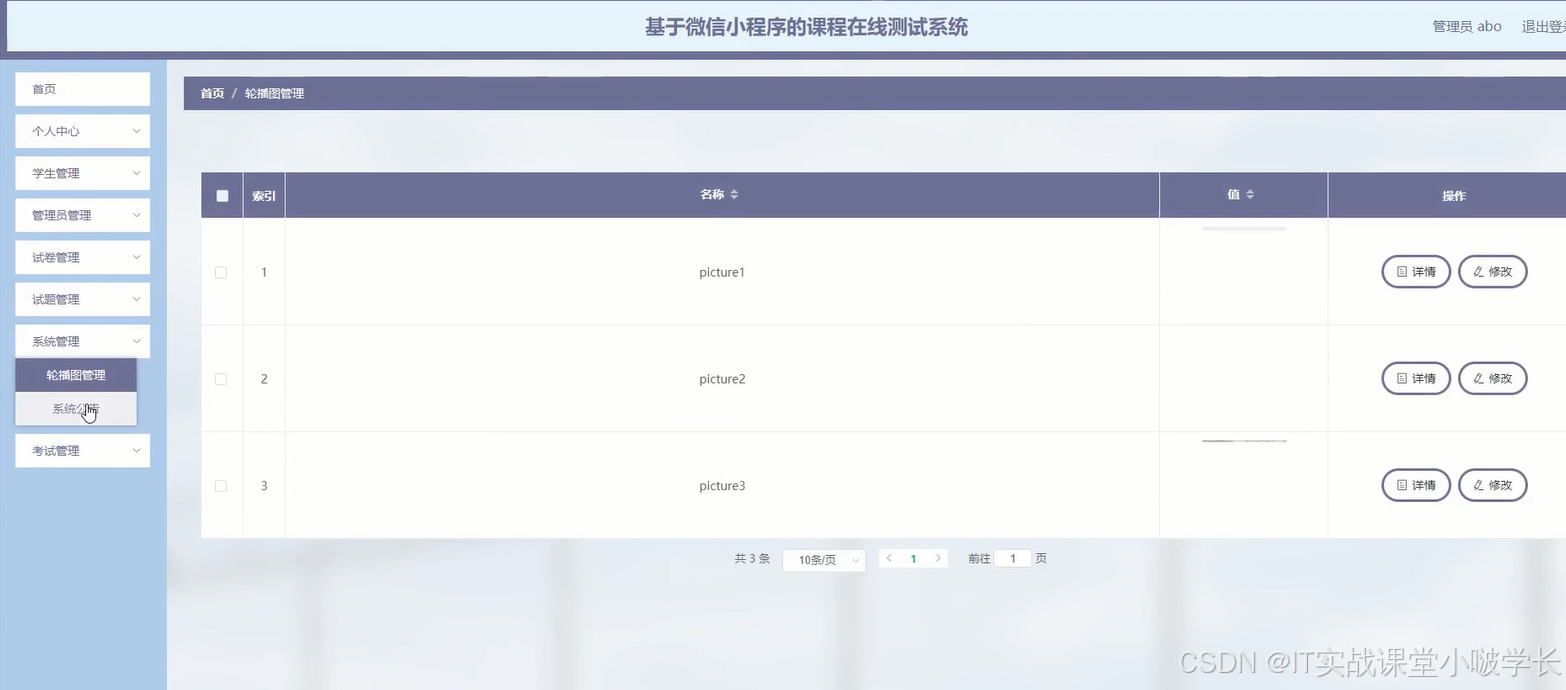Viewport: 1566px width, 690px height.
Task: Click 首页 breadcrumb link
Action: (212, 93)
